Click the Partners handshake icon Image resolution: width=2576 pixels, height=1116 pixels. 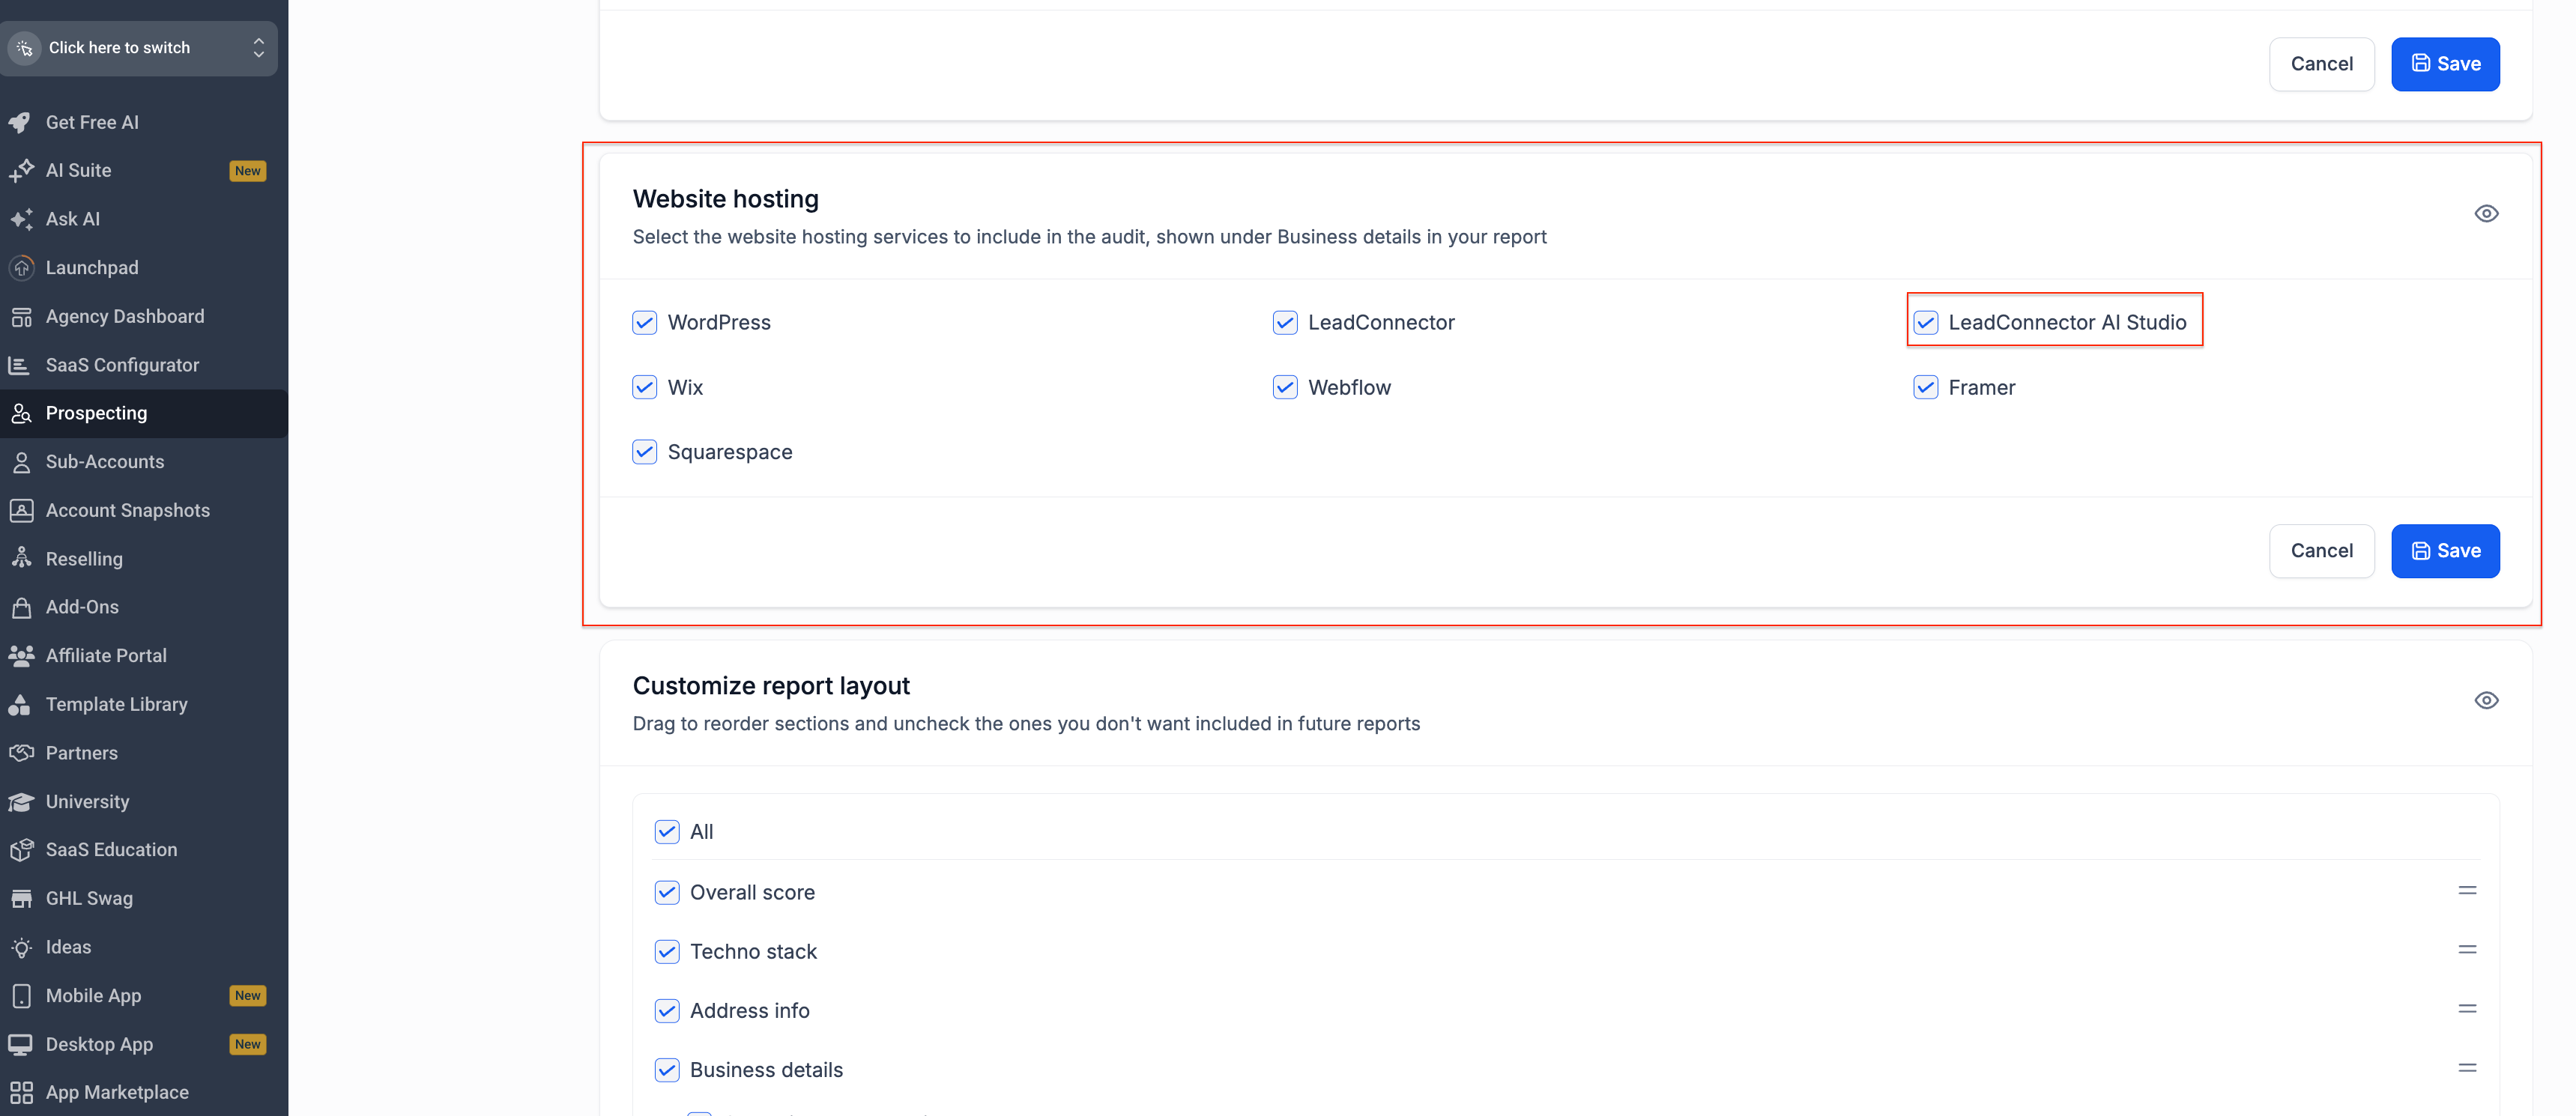point(20,753)
